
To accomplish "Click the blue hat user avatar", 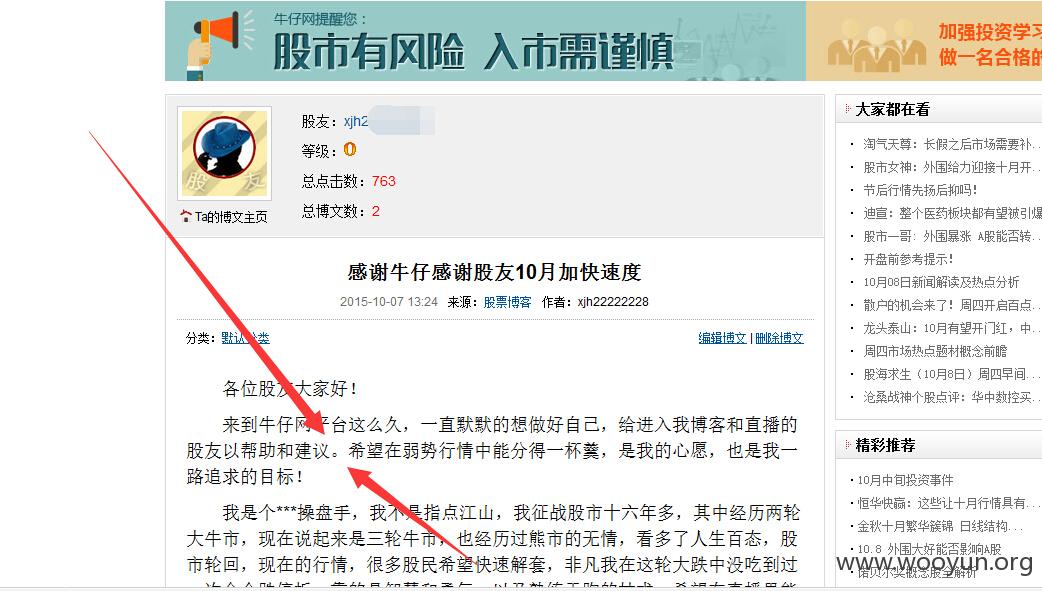I will pos(225,153).
